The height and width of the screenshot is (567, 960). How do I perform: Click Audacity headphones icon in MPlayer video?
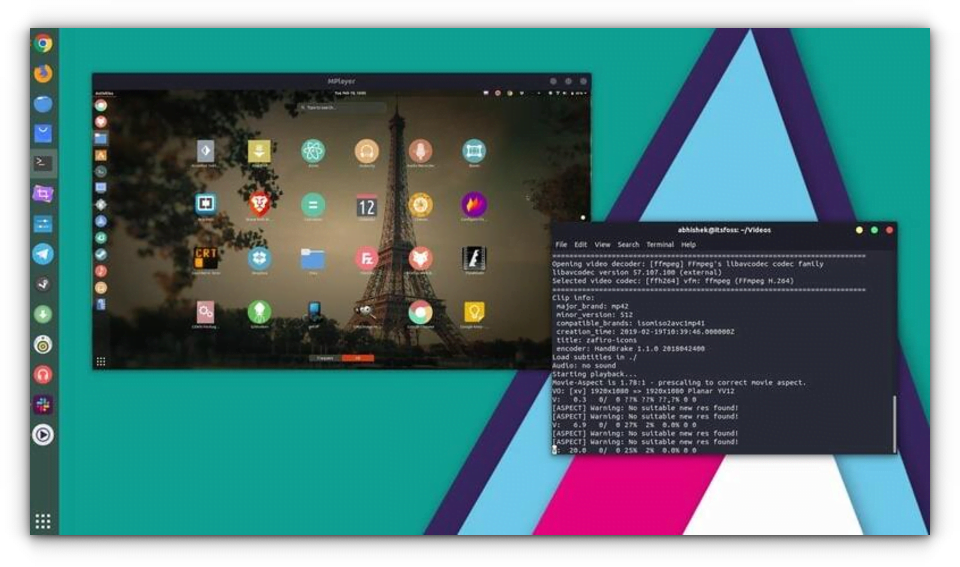tap(367, 151)
